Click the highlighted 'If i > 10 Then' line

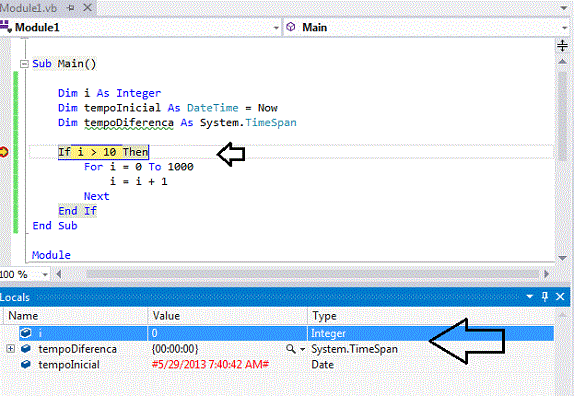(x=103, y=152)
